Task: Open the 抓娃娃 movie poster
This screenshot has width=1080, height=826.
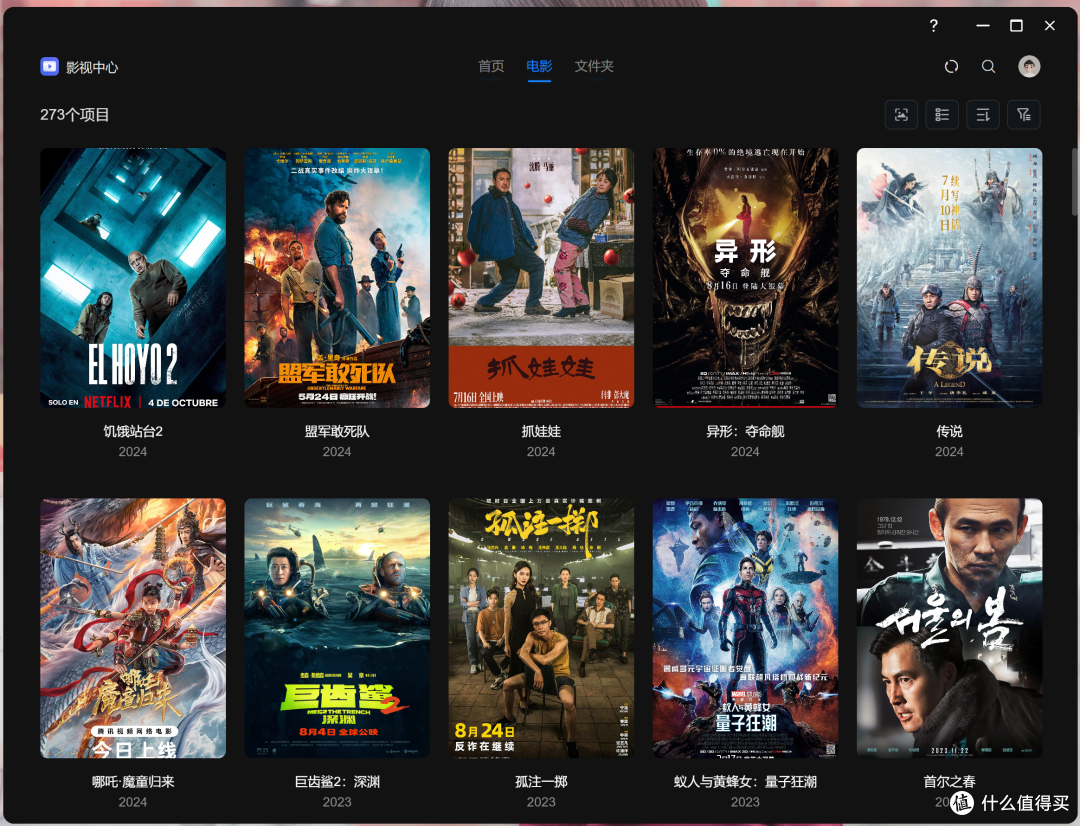Action: coord(541,278)
